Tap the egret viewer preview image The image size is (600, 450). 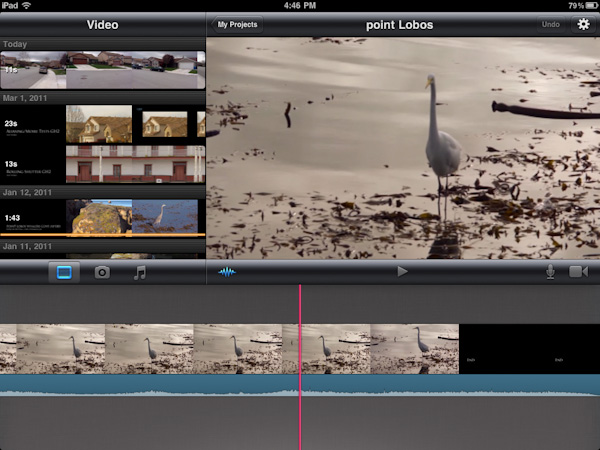(x=403, y=148)
